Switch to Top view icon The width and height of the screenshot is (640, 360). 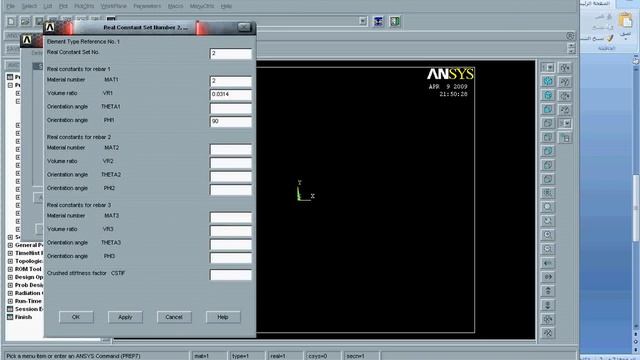[x=548, y=137]
